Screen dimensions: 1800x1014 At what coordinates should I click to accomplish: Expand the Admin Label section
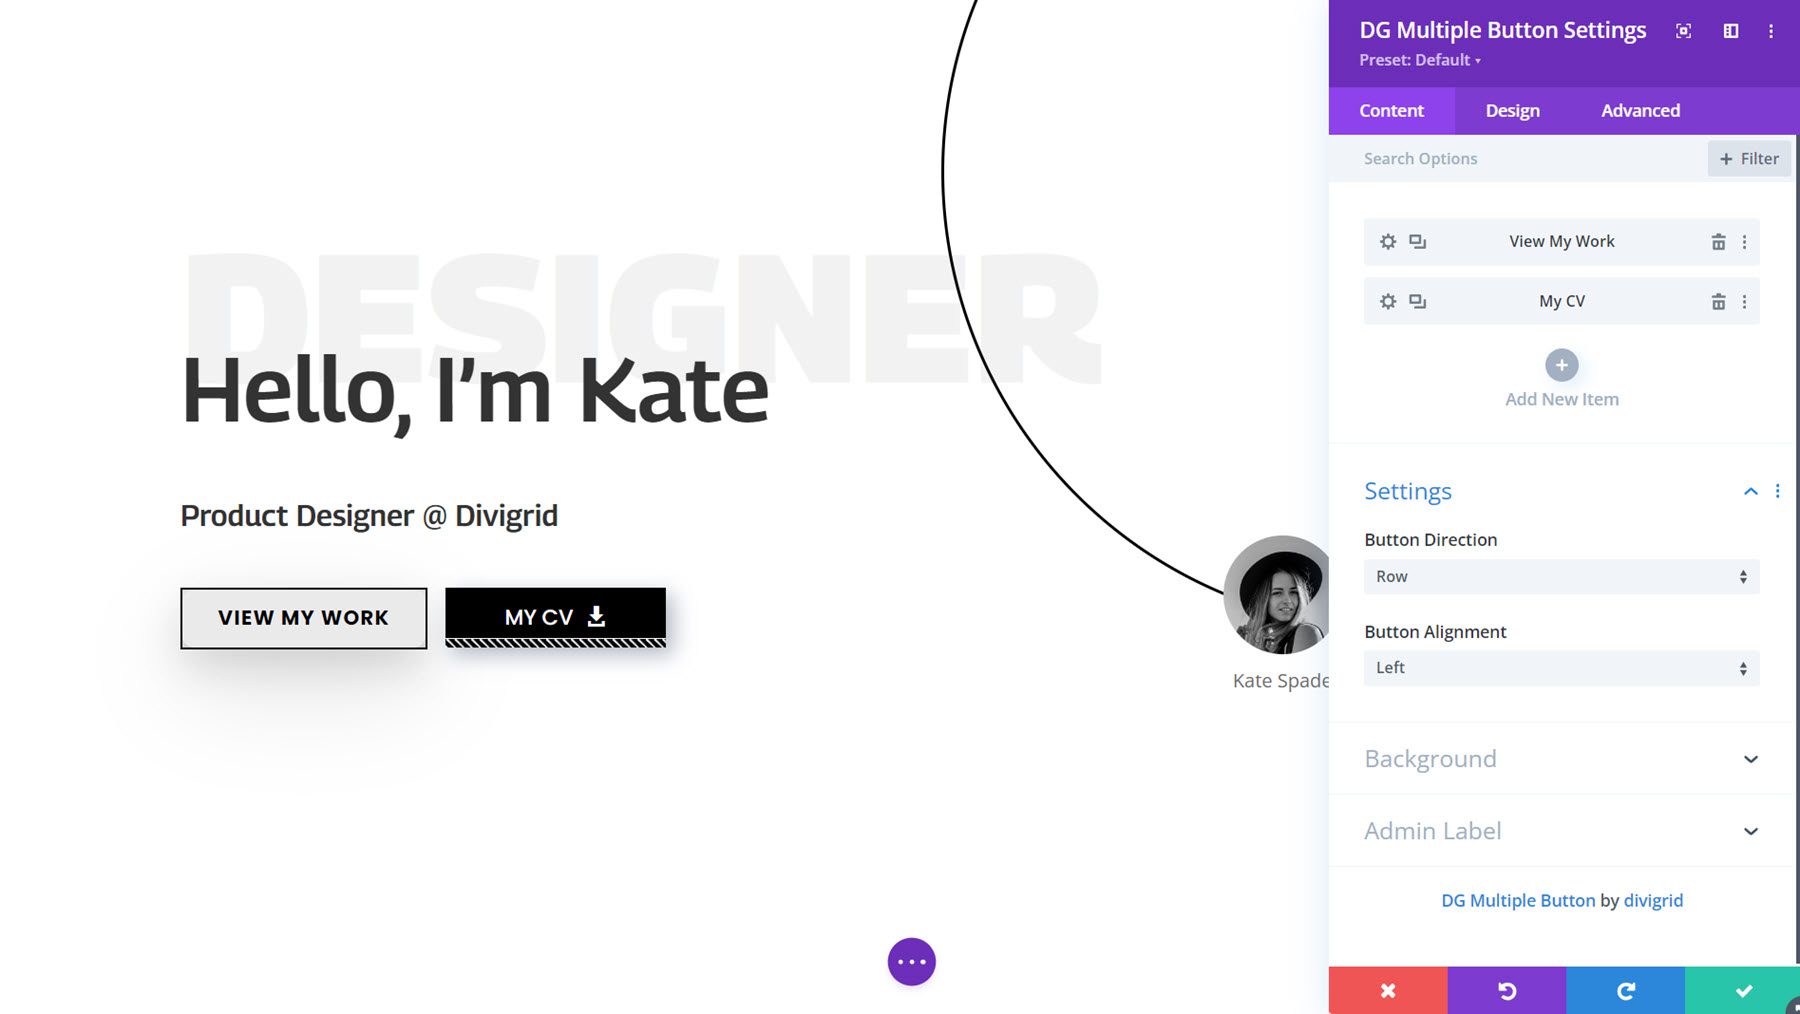click(x=1560, y=831)
